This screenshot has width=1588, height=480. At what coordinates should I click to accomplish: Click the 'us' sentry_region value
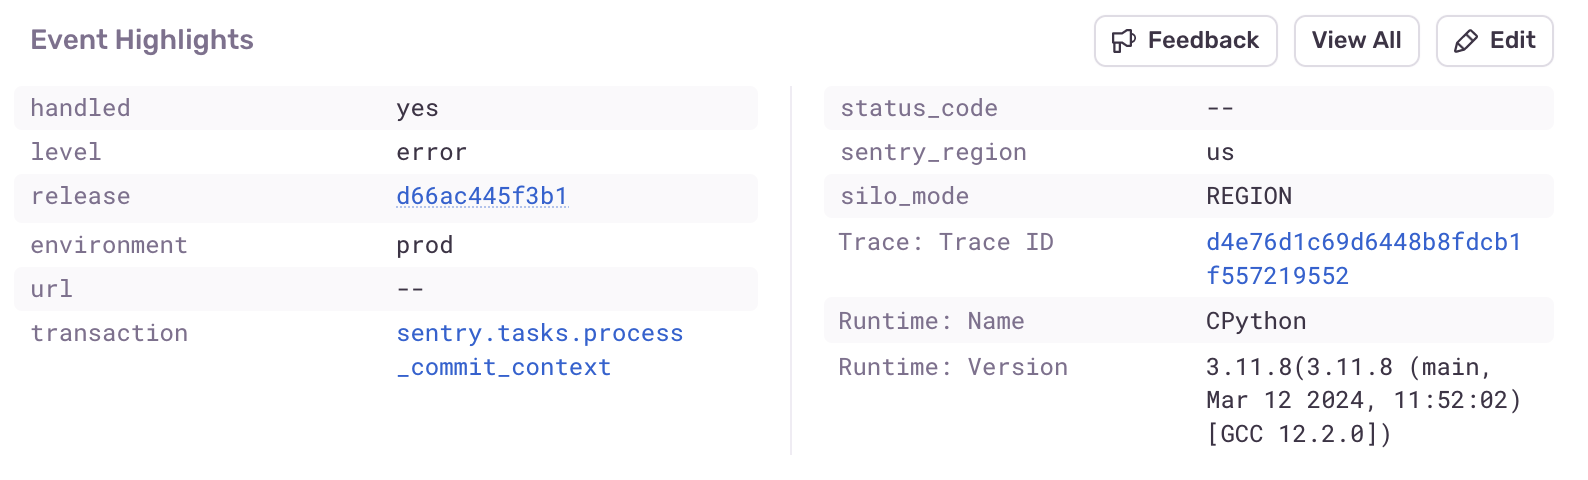[x=1220, y=152]
